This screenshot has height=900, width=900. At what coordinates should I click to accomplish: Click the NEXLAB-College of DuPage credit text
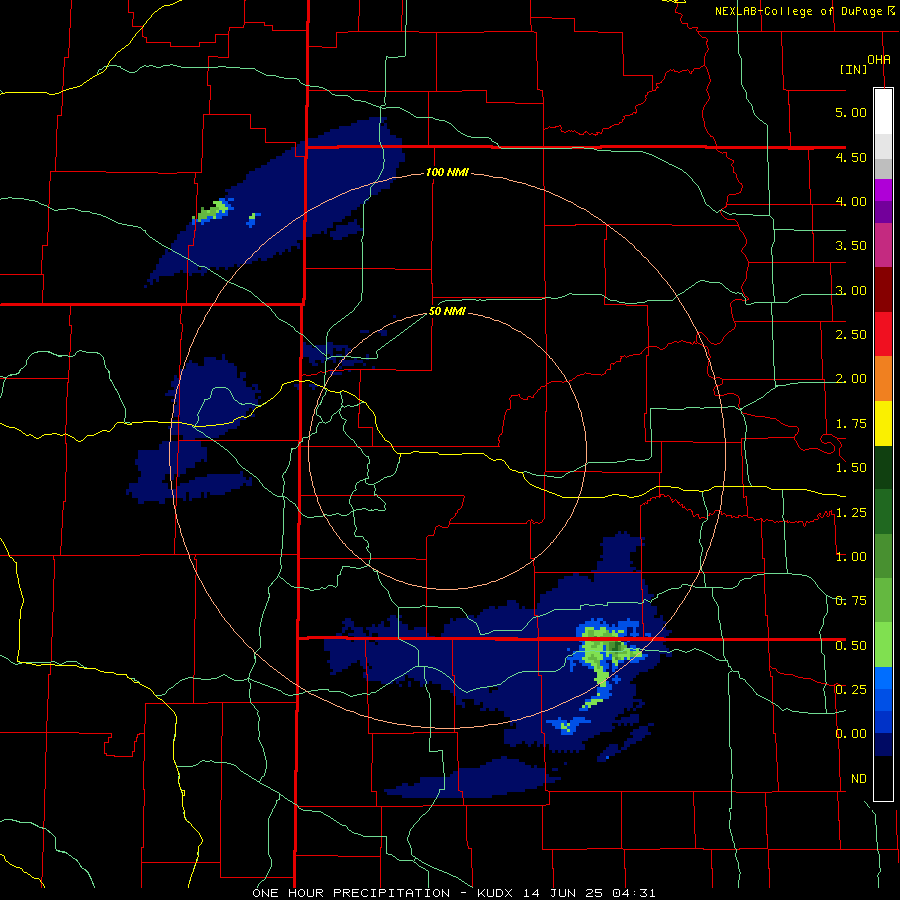[800, 11]
